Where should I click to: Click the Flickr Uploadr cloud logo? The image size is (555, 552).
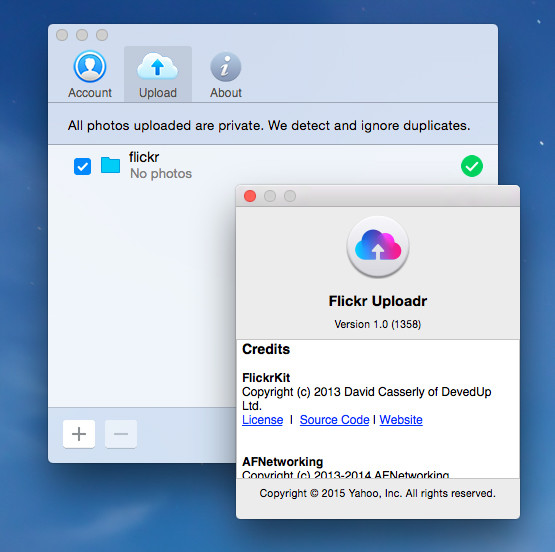click(378, 247)
